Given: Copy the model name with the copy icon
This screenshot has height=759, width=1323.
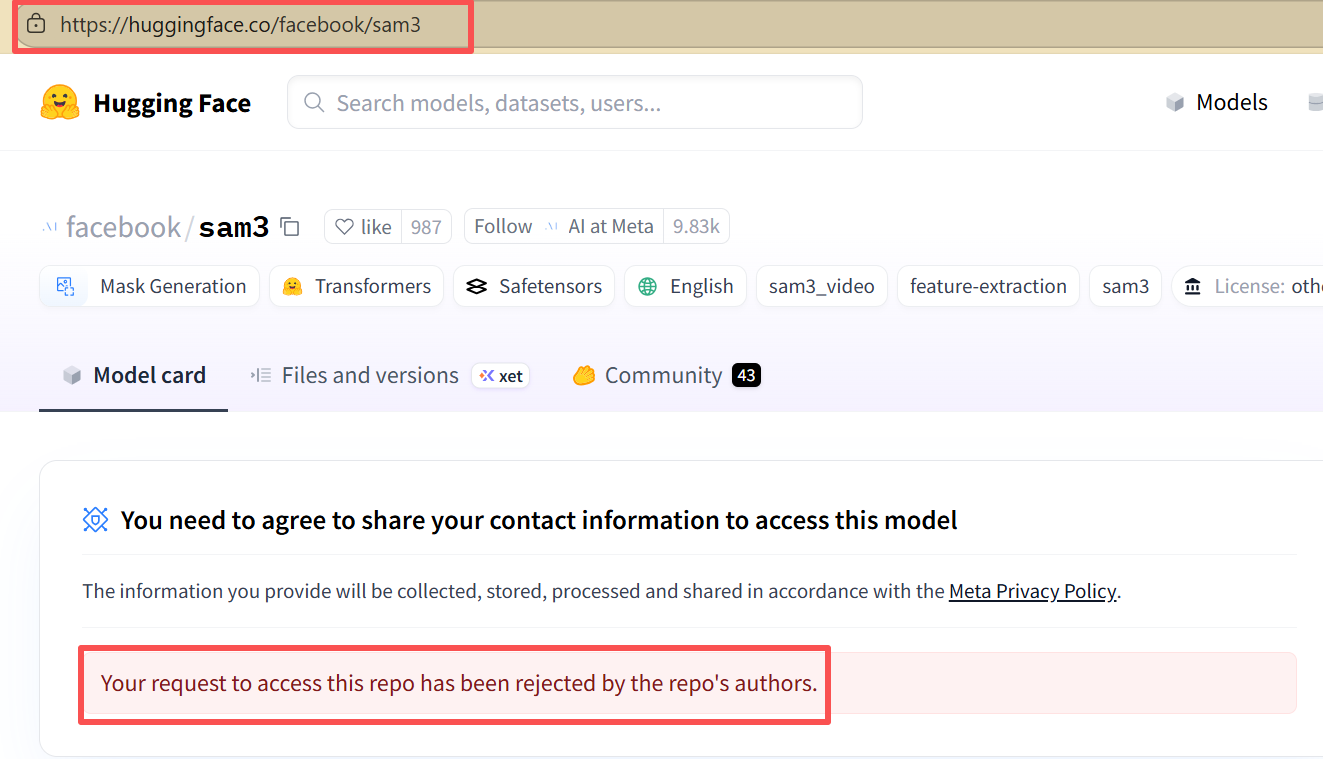Looking at the screenshot, I should 290,227.
